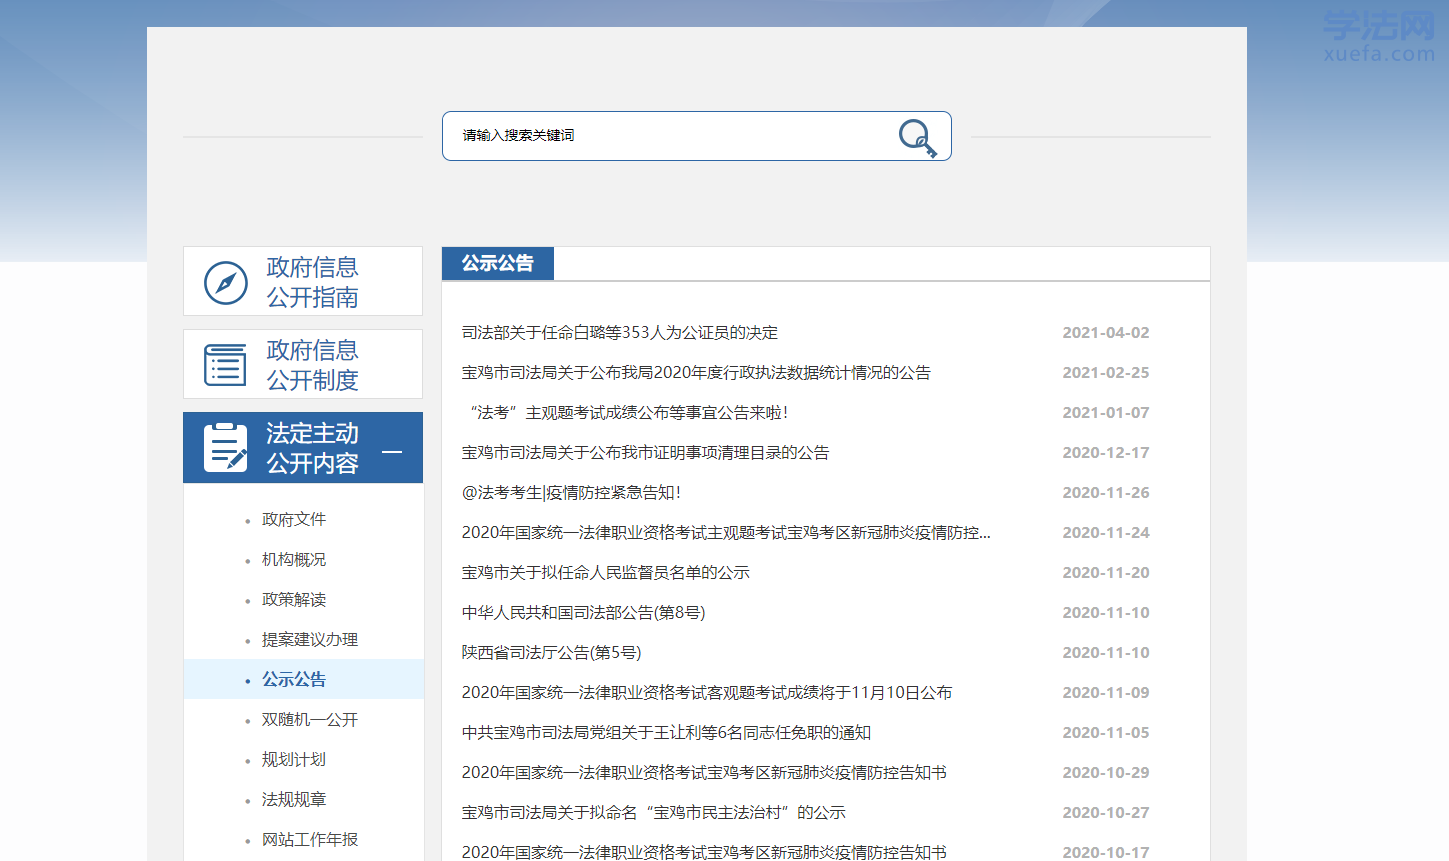Open @法考考生|疫情防控紧急告知 article
Viewport: 1449px width, 861px height.
(x=571, y=492)
